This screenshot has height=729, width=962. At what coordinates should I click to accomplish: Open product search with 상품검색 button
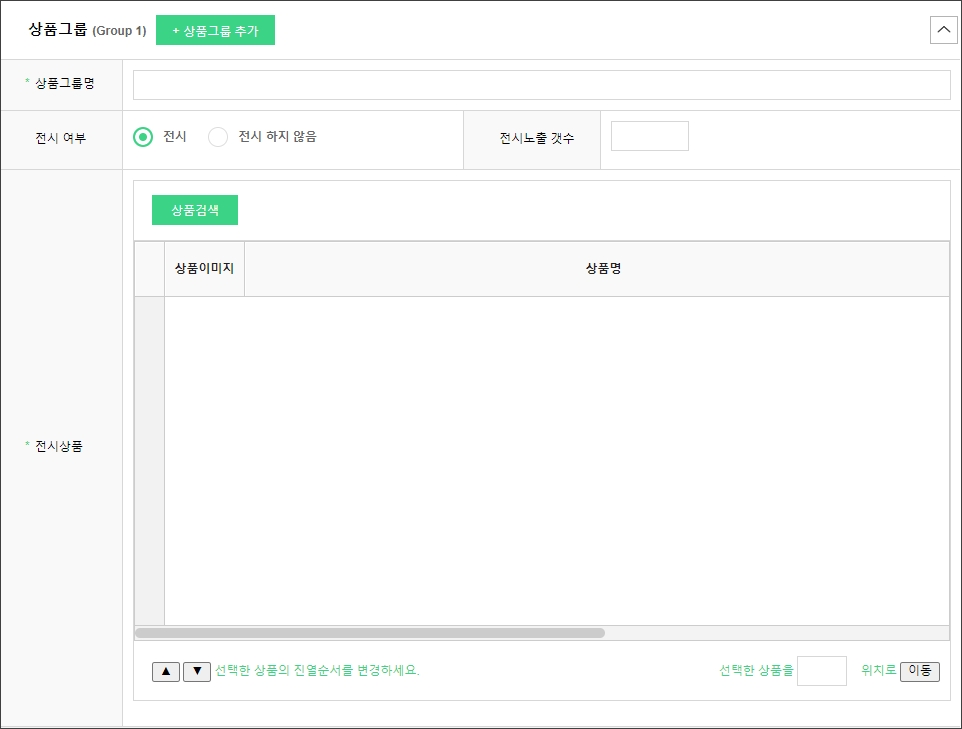pyautogui.click(x=195, y=210)
